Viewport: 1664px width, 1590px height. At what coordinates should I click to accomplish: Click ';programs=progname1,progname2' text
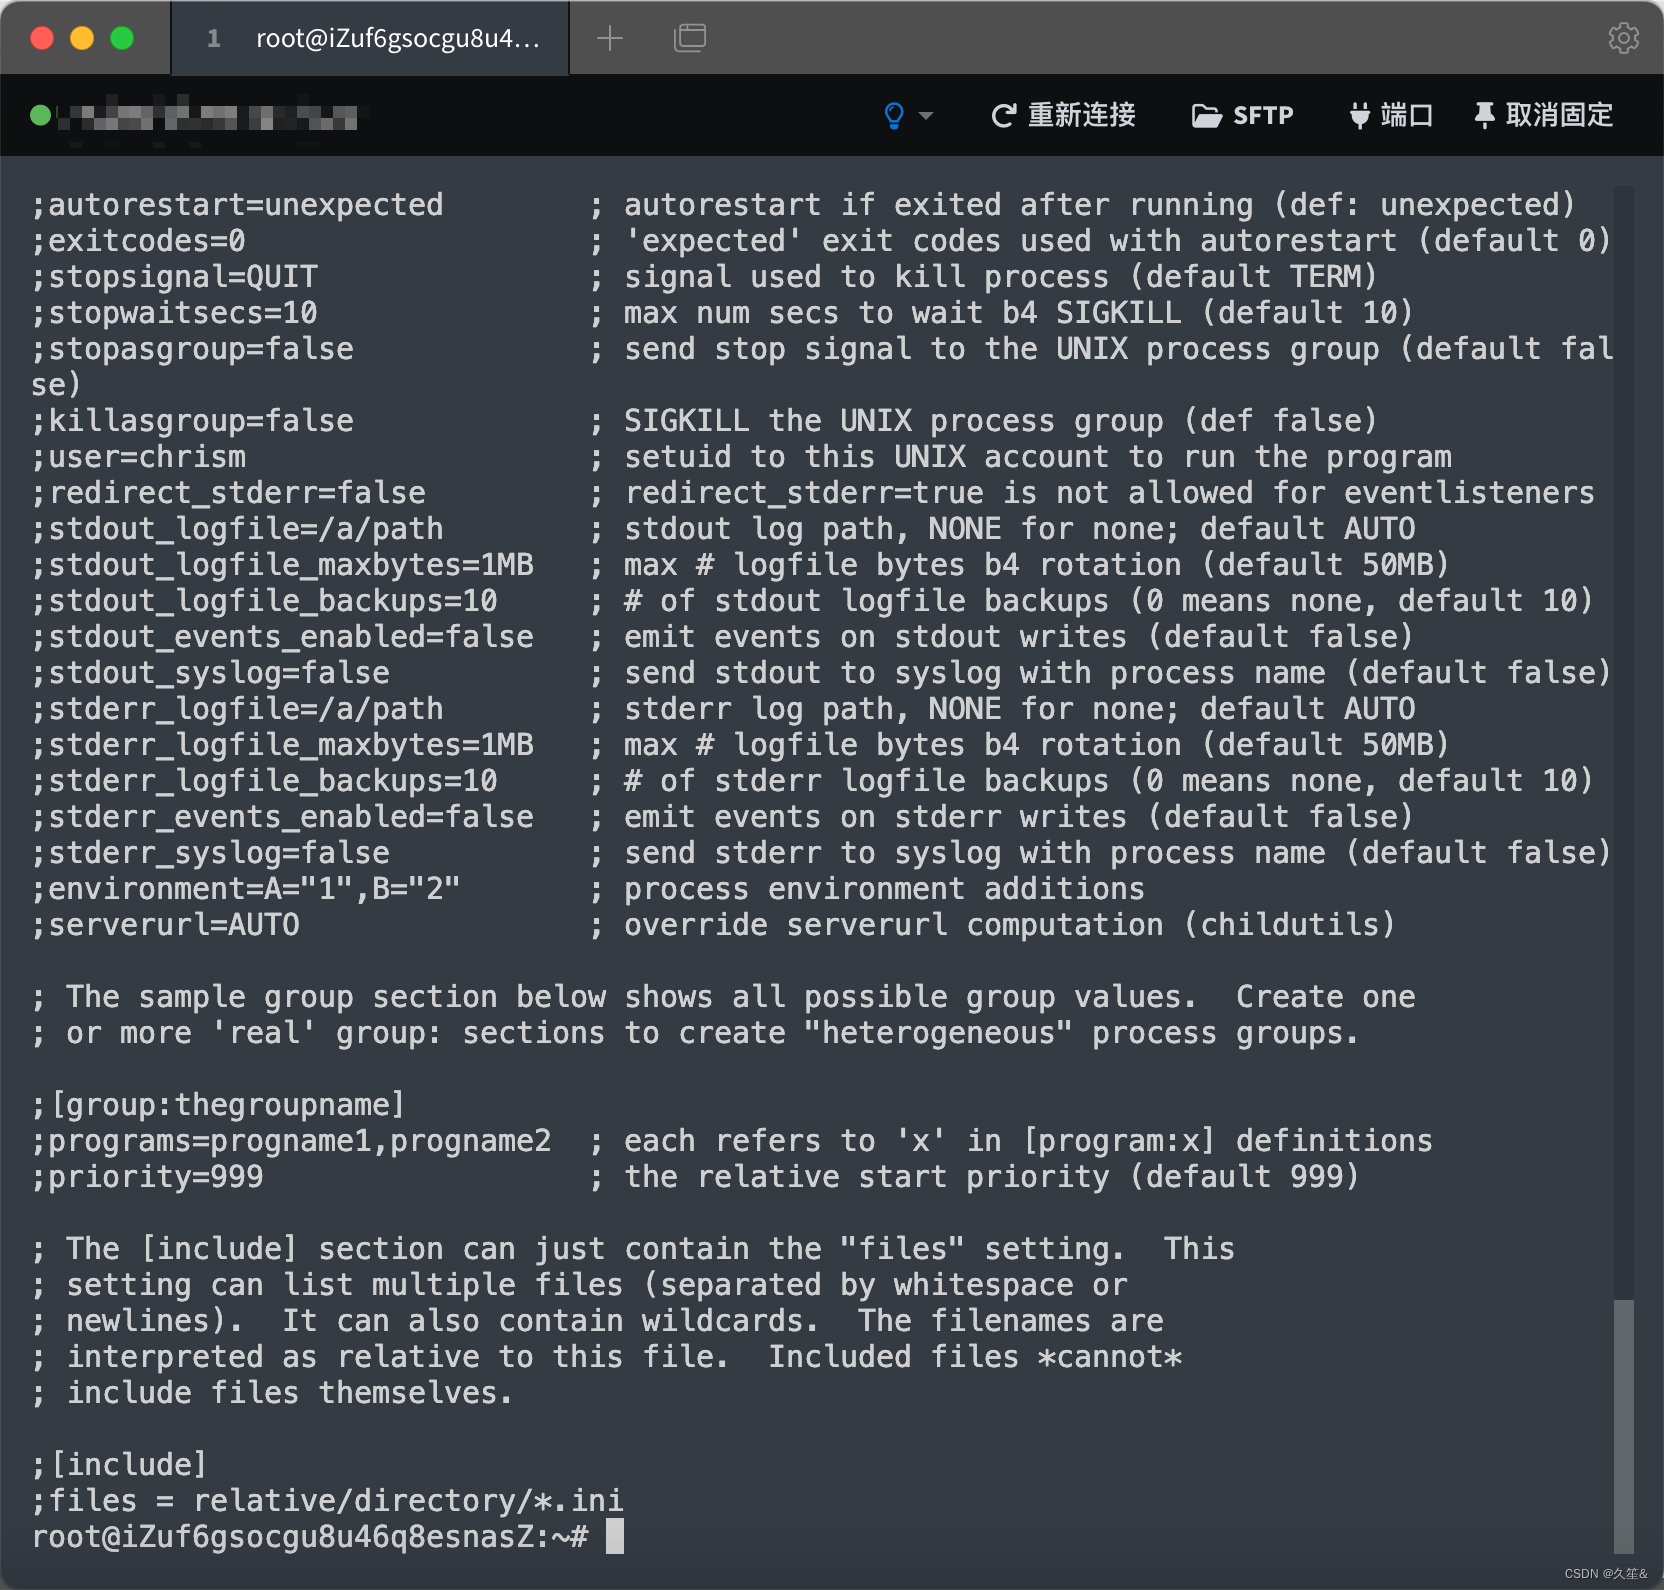291,1140
